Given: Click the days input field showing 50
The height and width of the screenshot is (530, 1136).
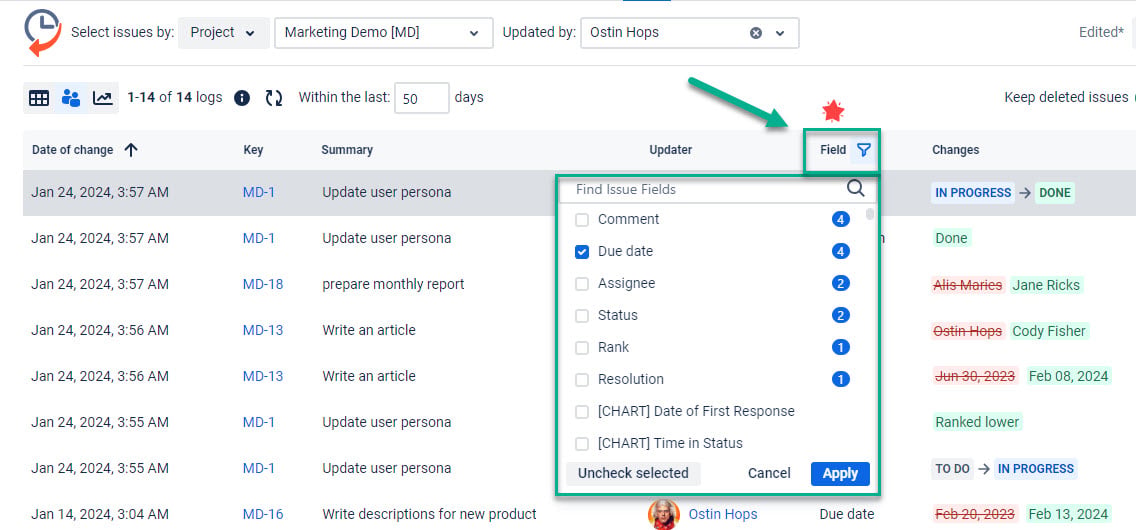Looking at the screenshot, I should point(422,98).
